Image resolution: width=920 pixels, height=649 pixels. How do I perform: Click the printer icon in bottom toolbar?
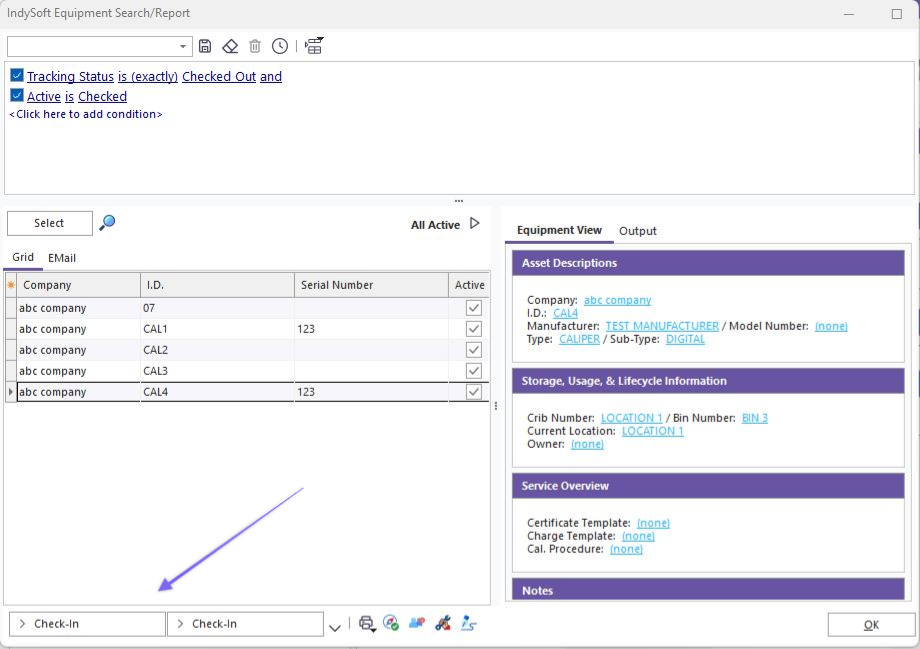click(x=366, y=623)
